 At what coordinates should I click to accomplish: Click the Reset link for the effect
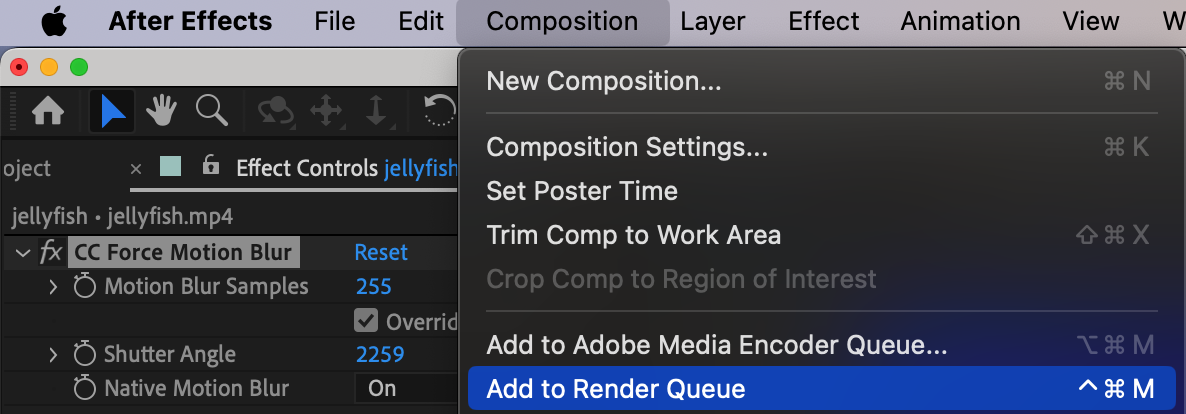381,252
